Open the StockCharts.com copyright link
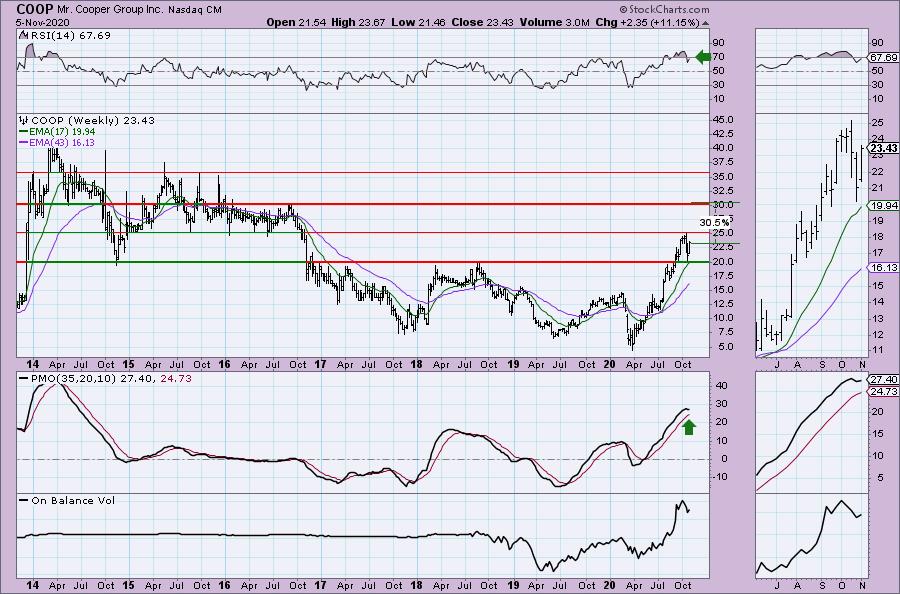The image size is (900, 594). coord(664,9)
